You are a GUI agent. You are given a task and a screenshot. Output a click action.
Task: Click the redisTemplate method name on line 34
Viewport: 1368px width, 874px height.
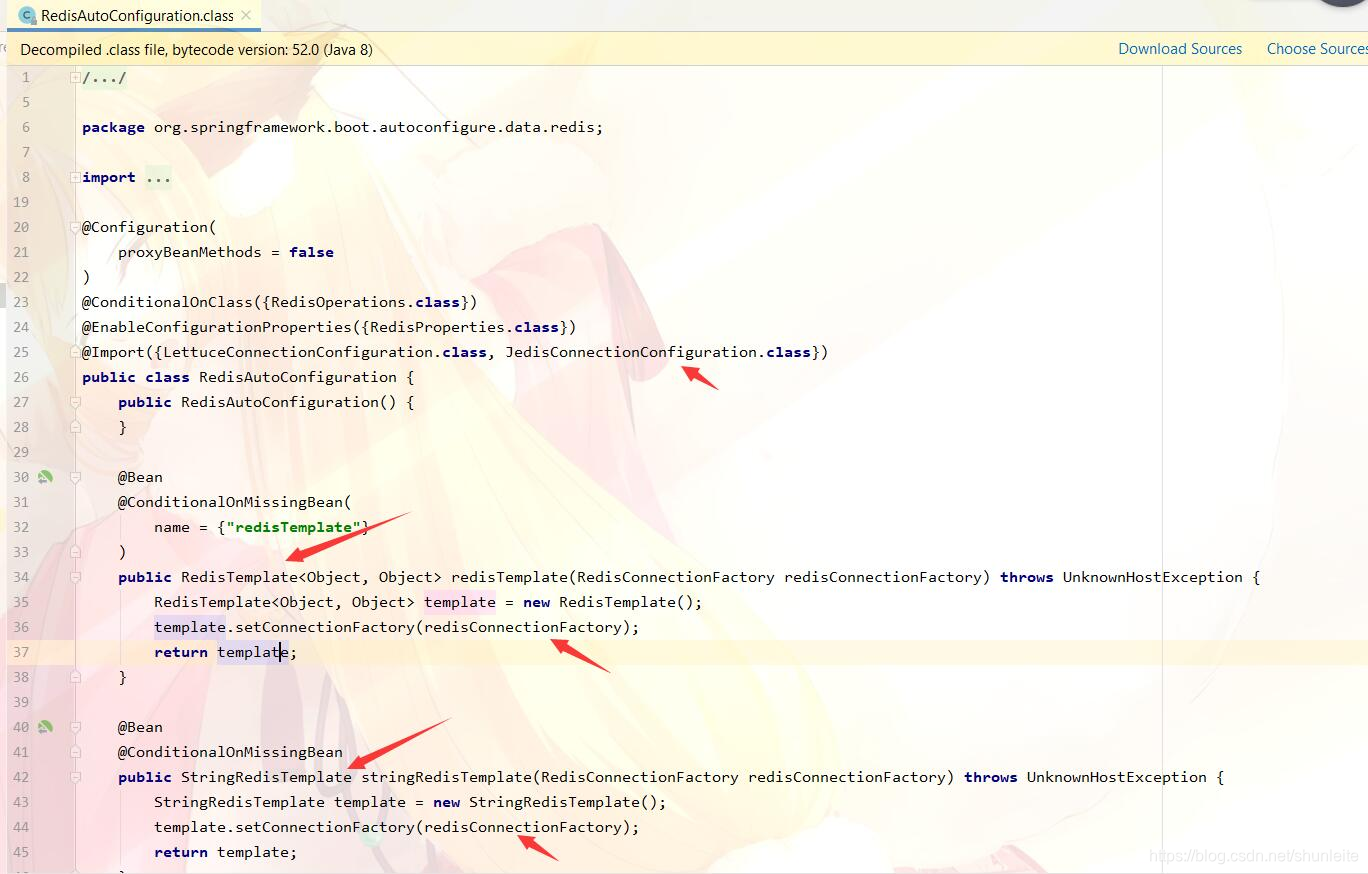(510, 577)
